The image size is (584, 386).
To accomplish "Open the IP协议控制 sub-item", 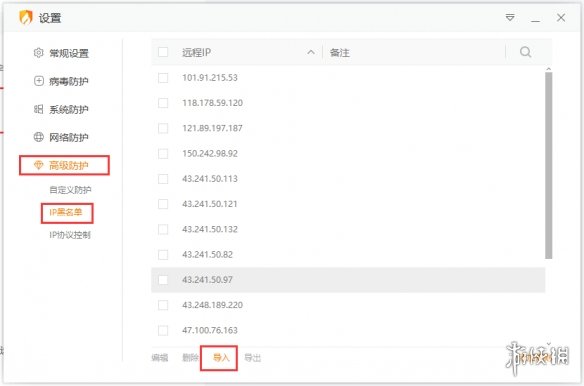I will coord(70,235).
